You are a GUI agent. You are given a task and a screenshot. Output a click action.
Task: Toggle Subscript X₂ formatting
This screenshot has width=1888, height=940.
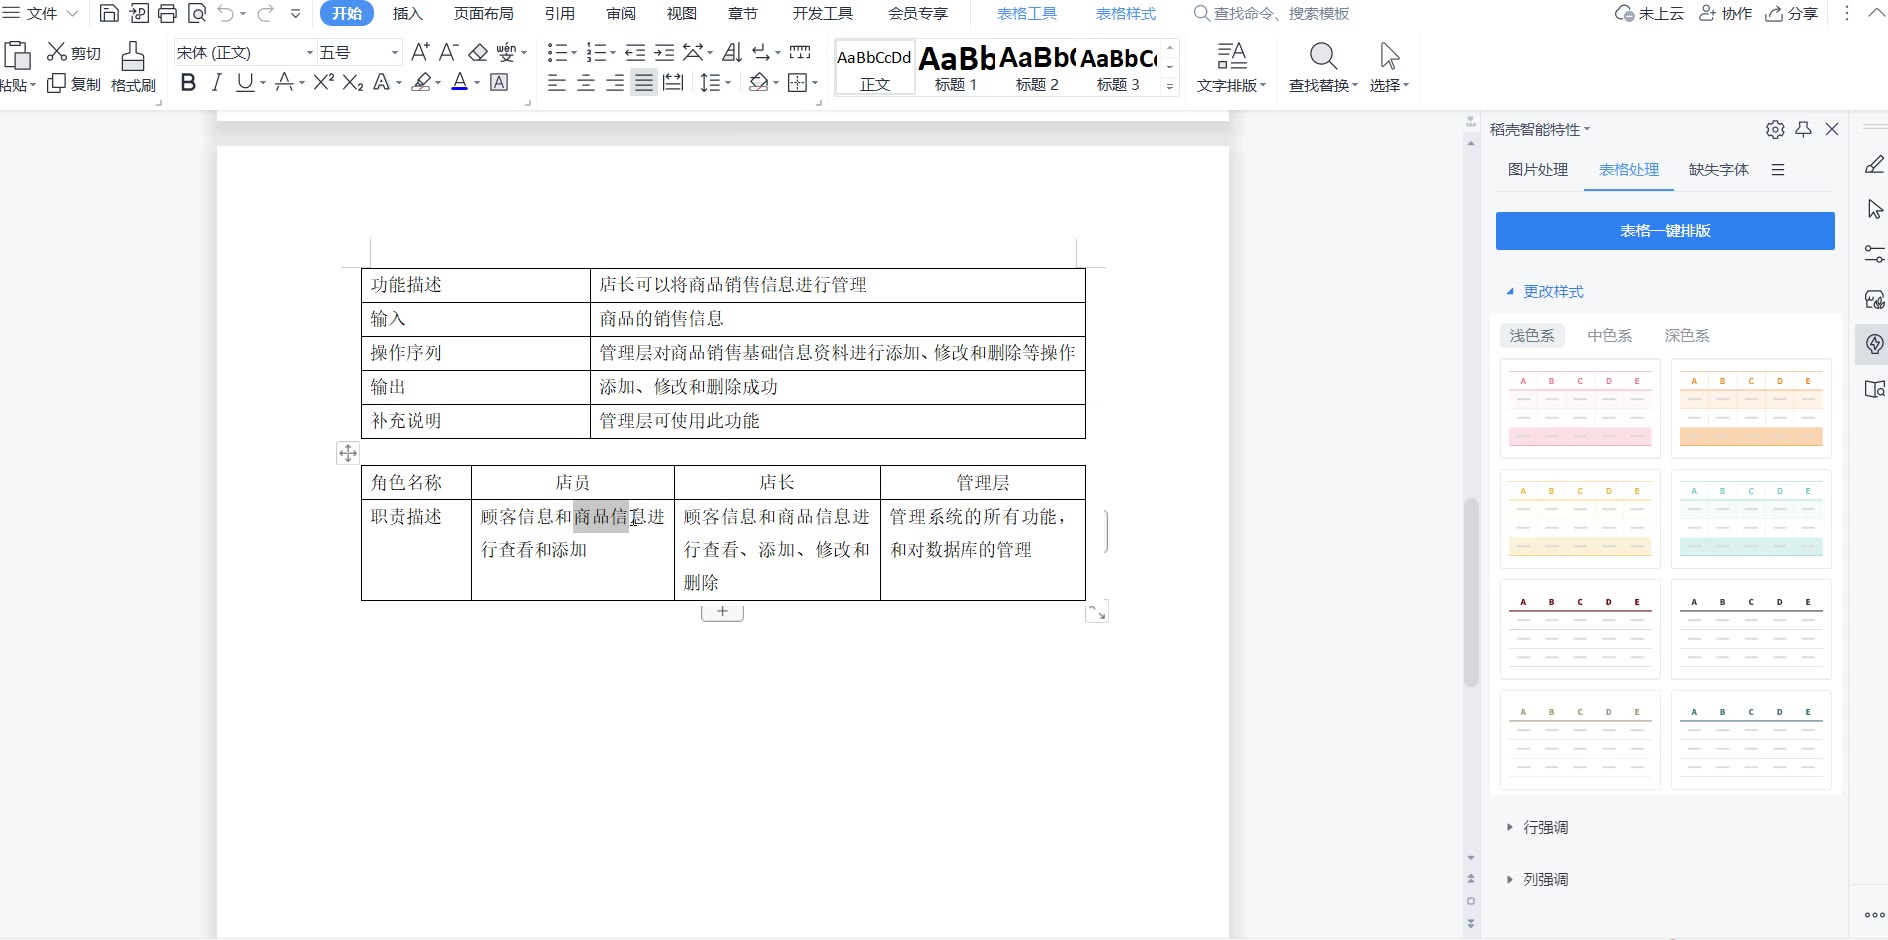(353, 83)
